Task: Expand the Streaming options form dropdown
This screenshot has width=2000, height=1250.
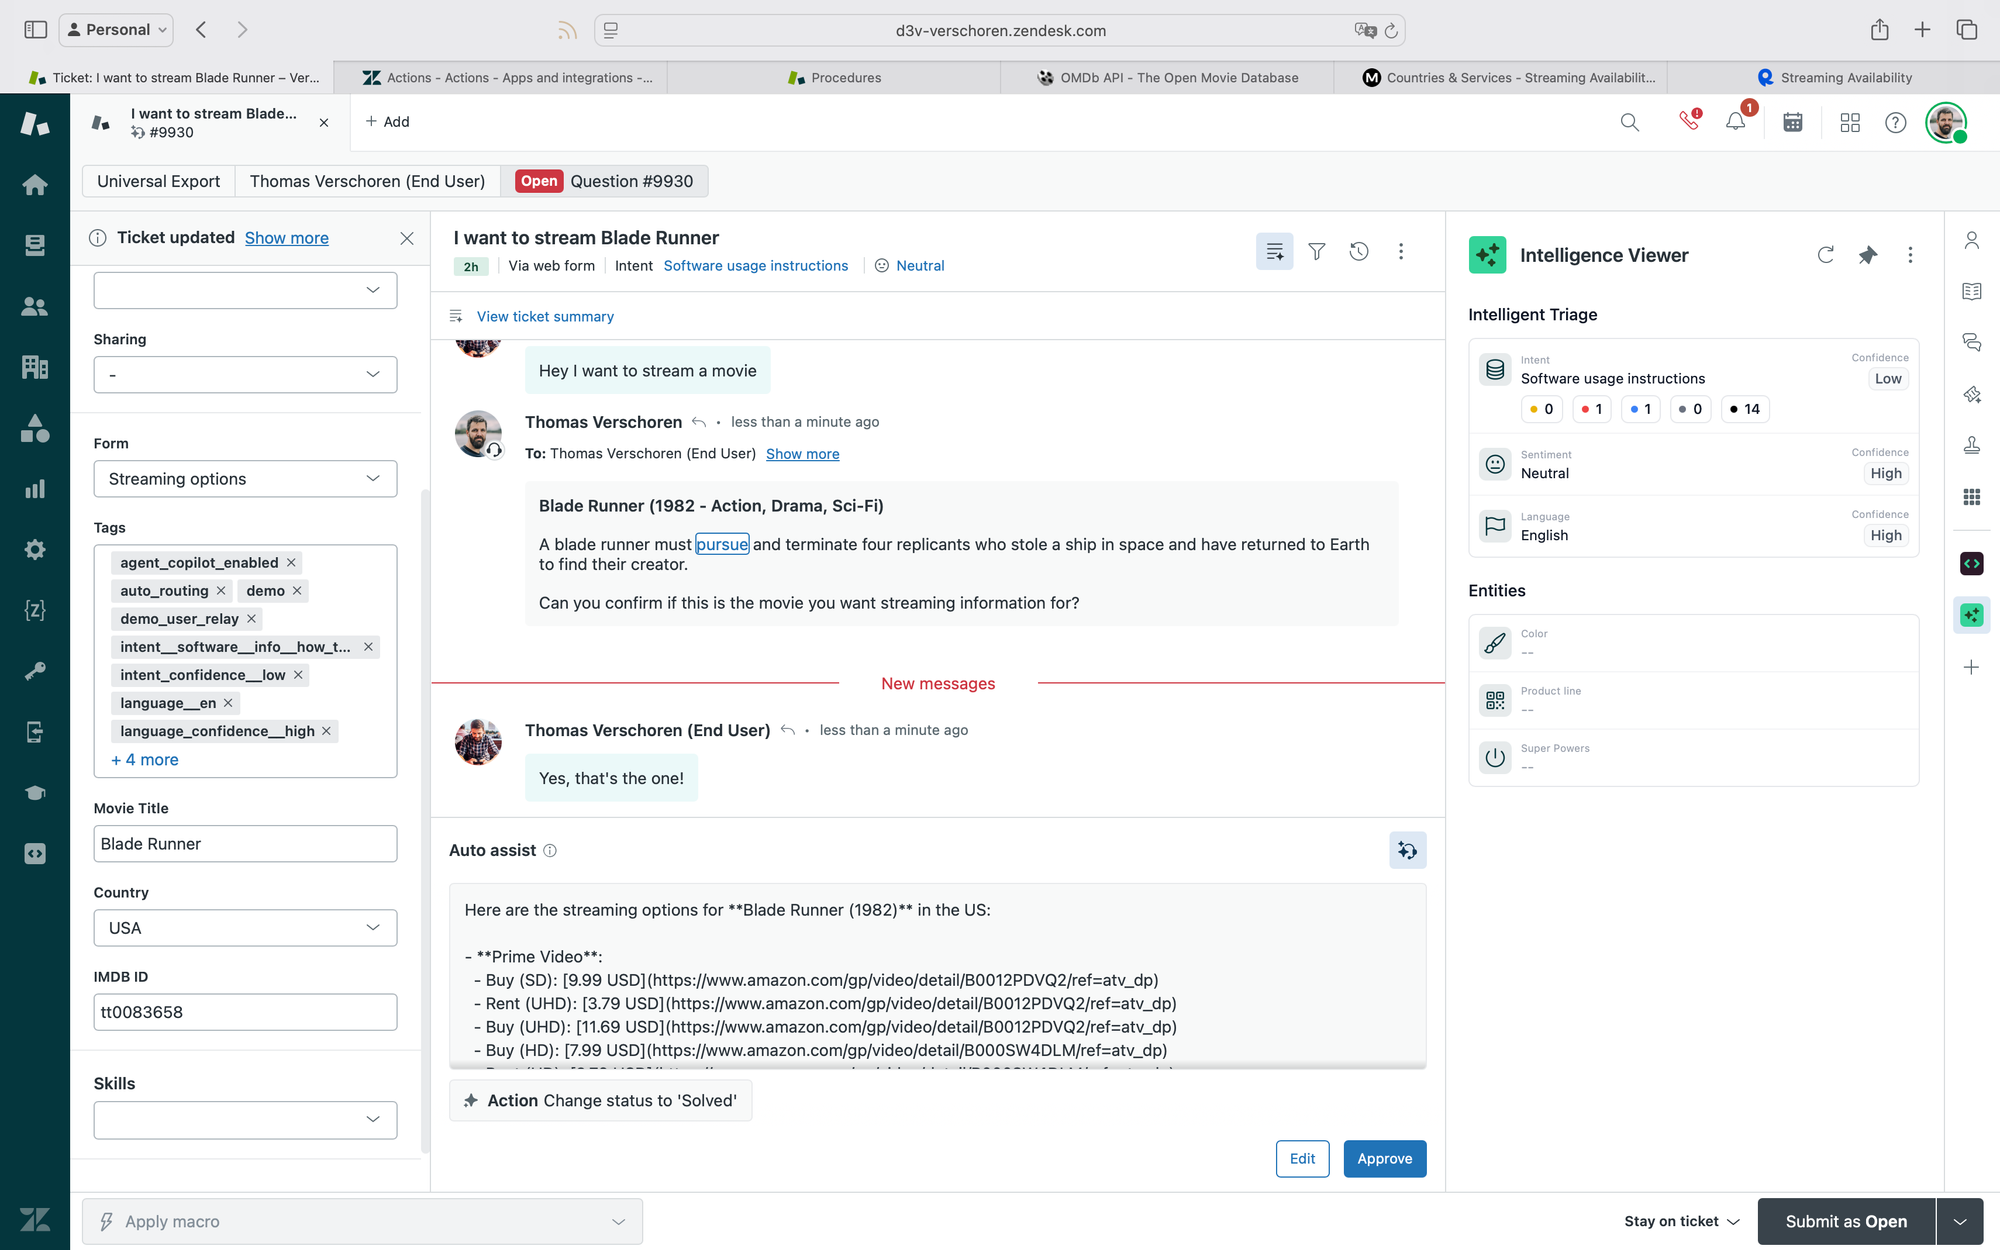Action: pos(245,479)
